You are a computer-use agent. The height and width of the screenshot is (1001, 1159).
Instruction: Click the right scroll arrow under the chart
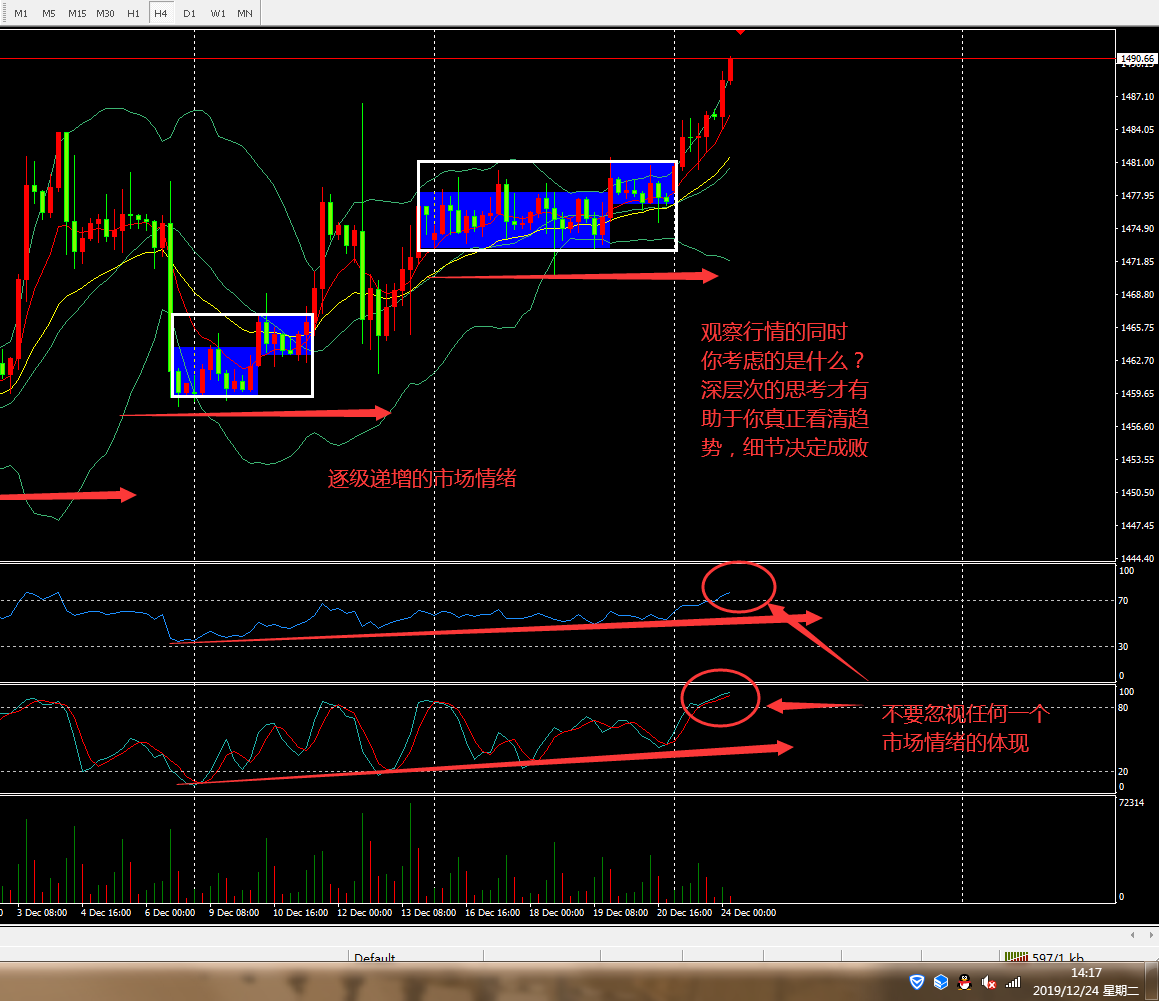(1151, 935)
